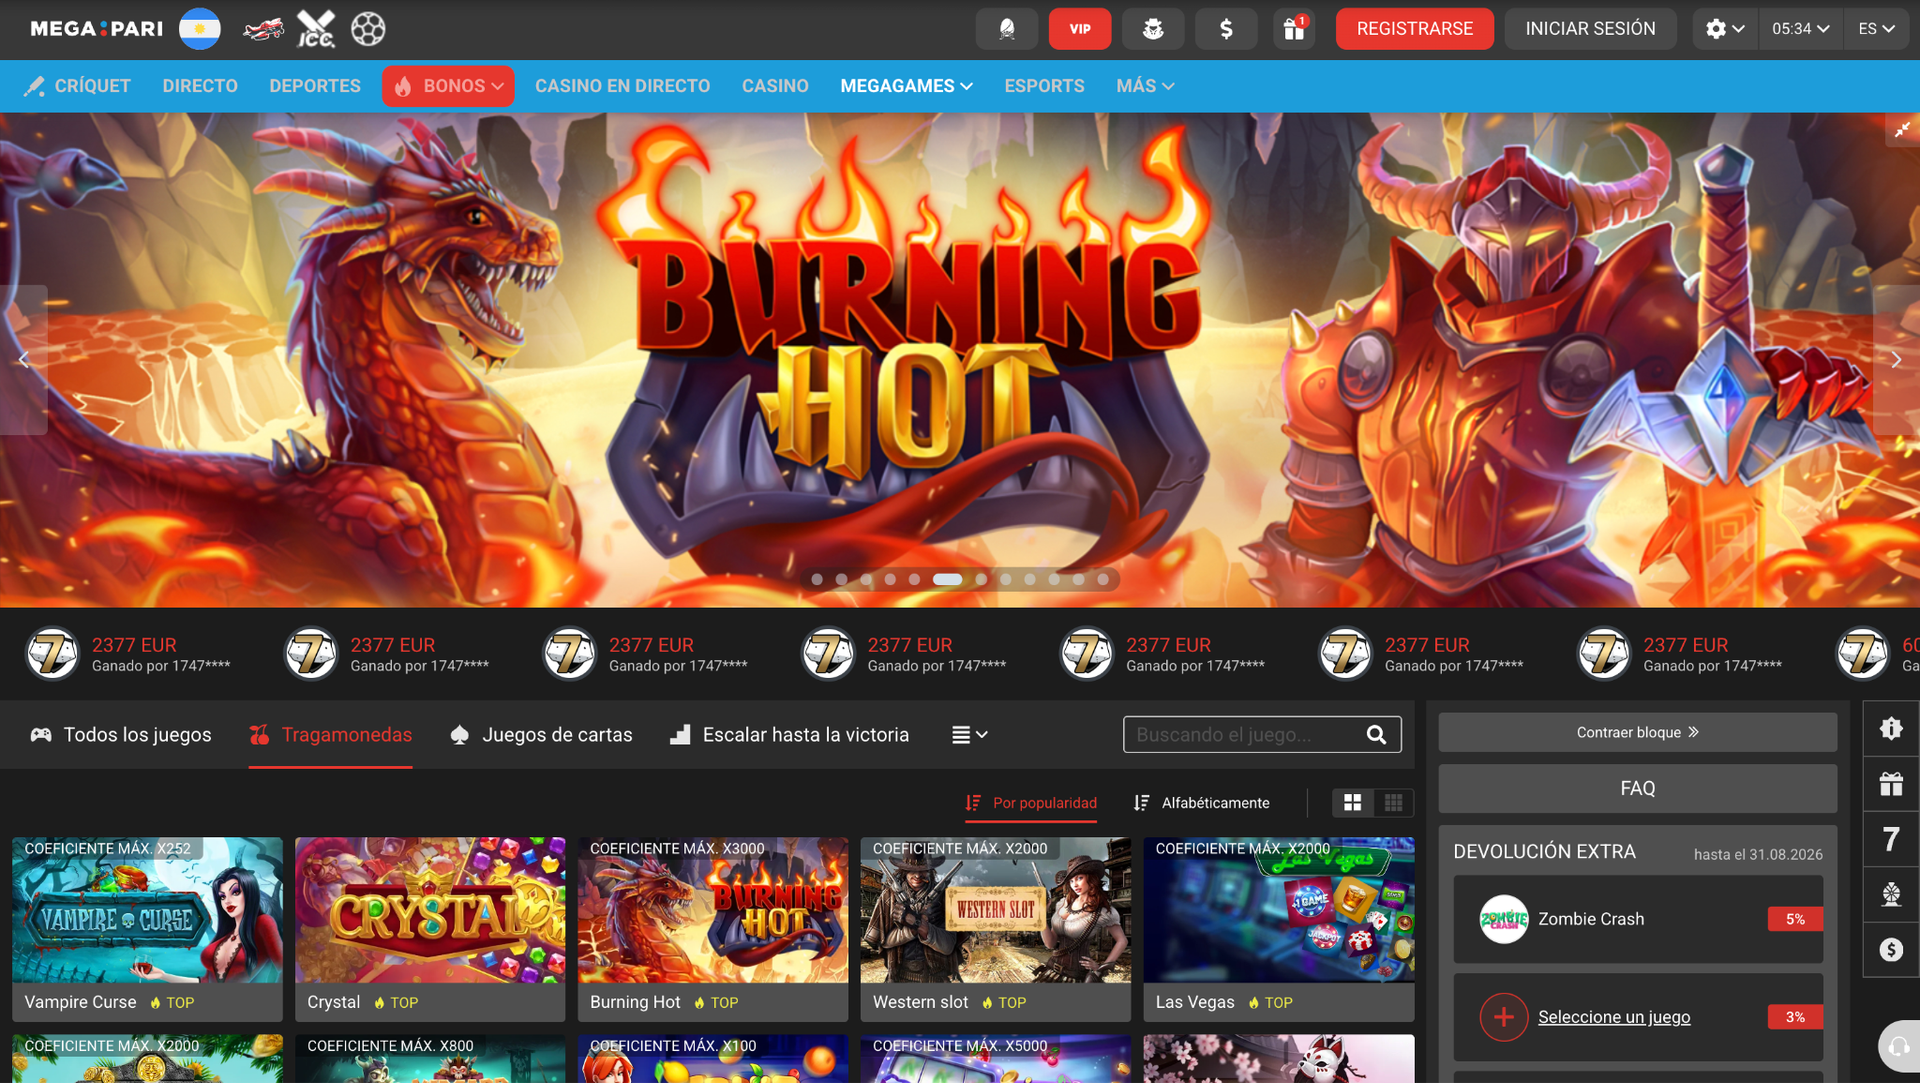The image size is (1920, 1083).
Task: Open the Argentina flag country selector
Action: [x=200, y=29]
